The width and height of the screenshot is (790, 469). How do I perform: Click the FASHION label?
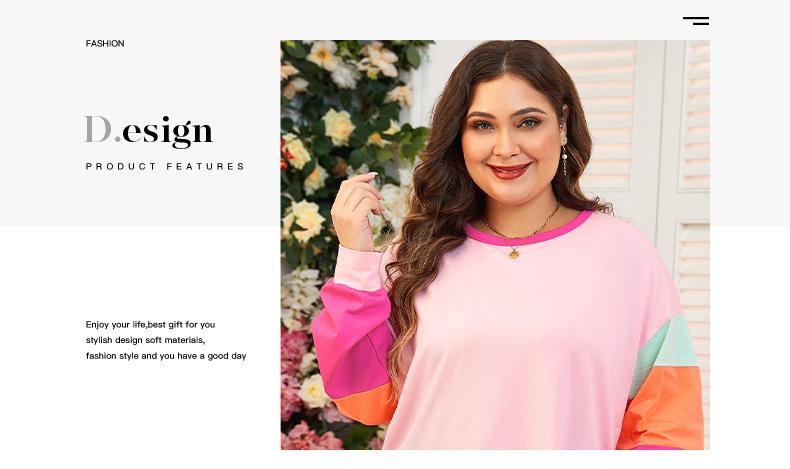click(x=105, y=44)
